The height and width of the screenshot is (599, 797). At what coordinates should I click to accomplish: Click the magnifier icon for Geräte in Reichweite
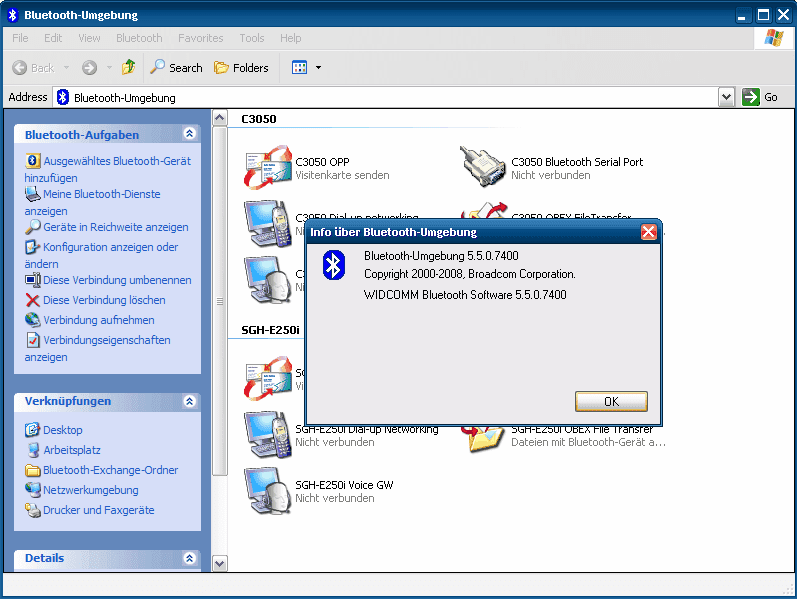[33, 227]
